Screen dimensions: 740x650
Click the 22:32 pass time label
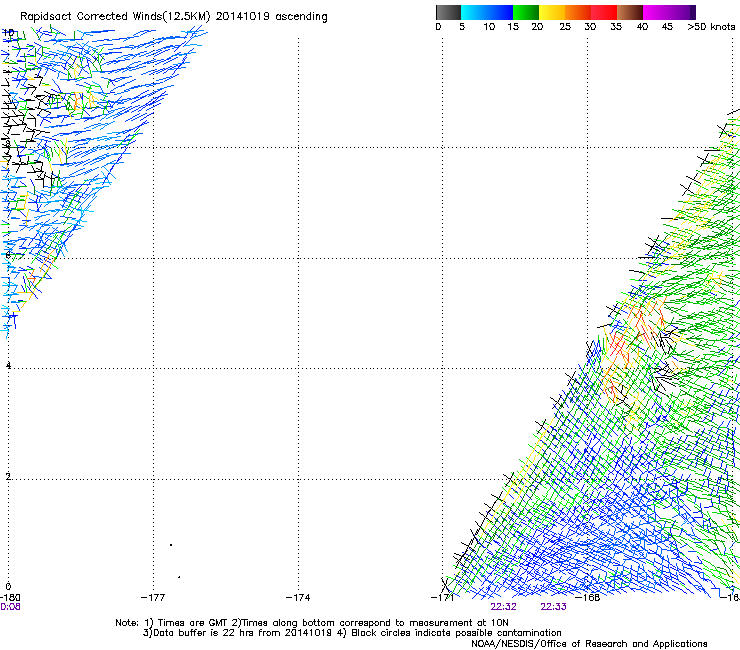(x=503, y=607)
